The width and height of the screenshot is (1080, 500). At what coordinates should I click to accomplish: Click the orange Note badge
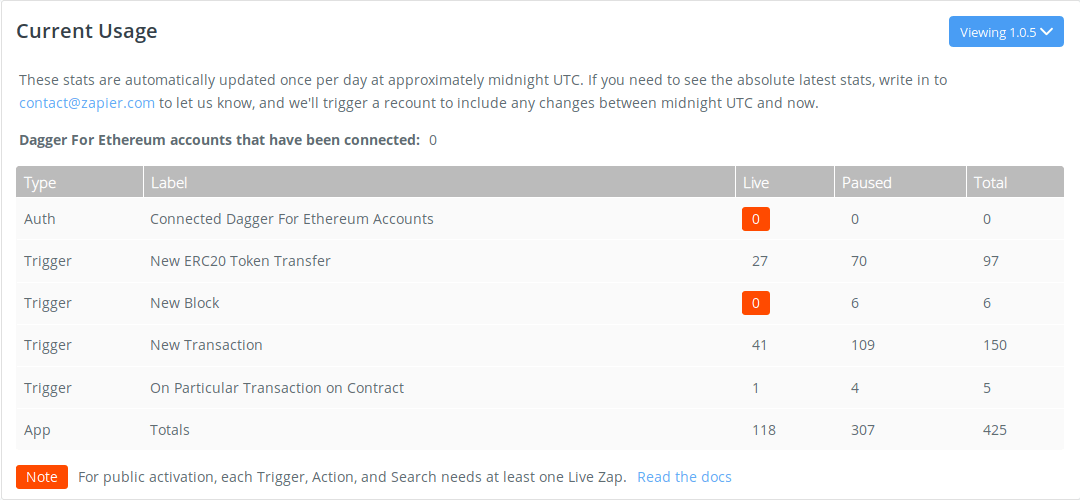42,477
